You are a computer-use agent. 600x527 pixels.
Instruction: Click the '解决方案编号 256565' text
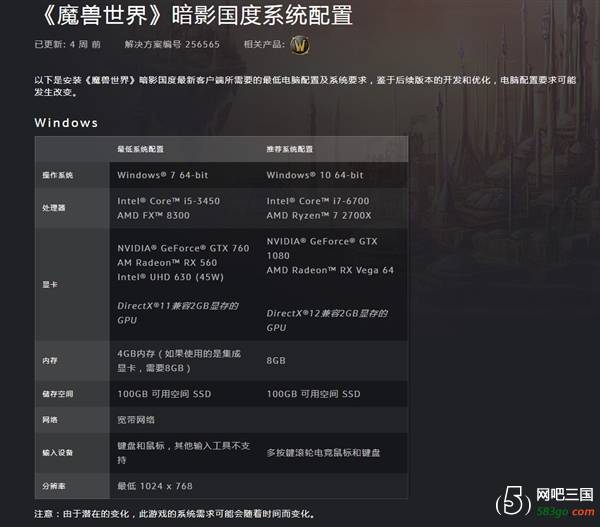(x=172, y=44)
